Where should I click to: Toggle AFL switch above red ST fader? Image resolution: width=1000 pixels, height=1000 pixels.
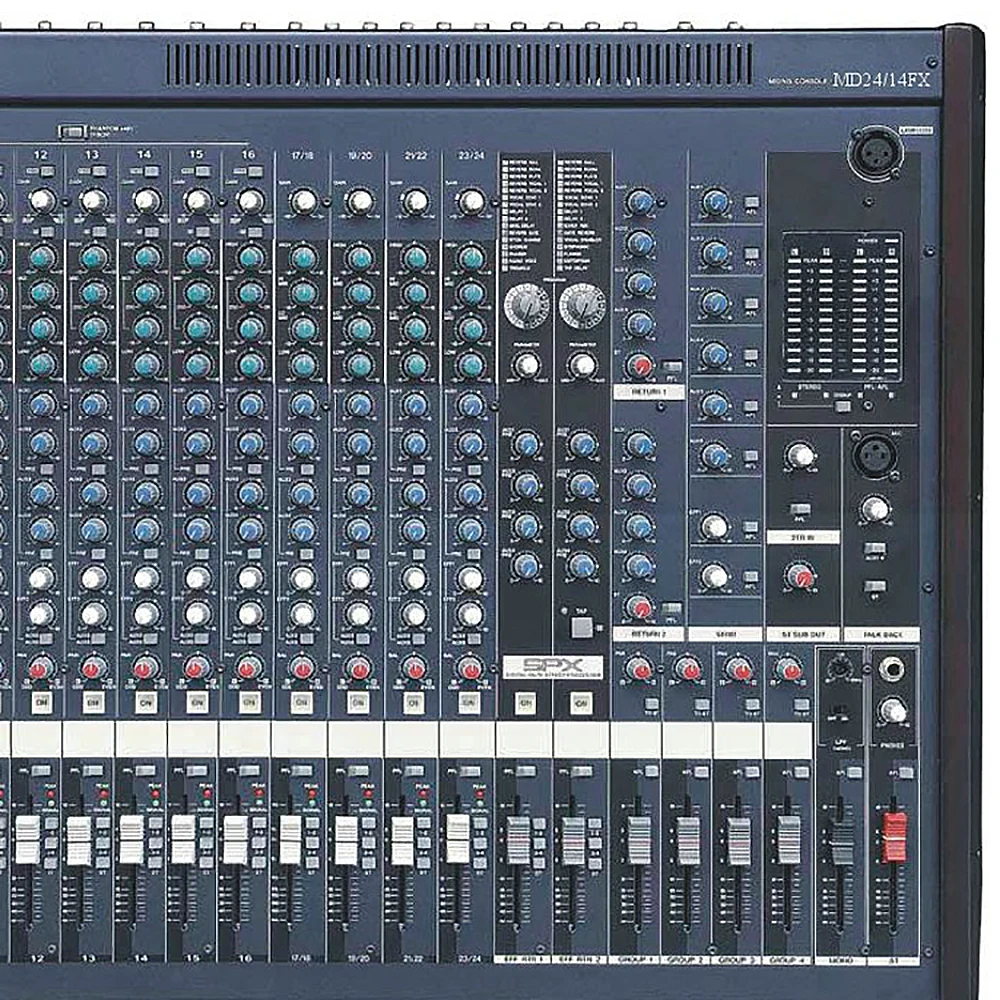pos(905,772)
